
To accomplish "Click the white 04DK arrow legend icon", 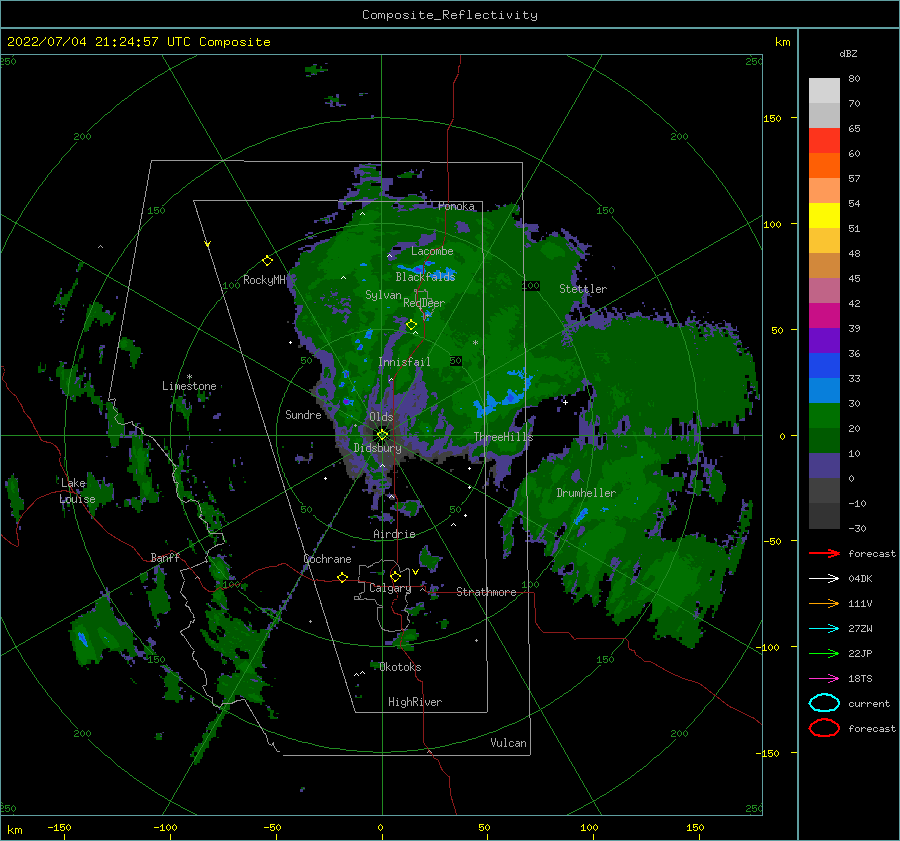I will tap(824, 579).
